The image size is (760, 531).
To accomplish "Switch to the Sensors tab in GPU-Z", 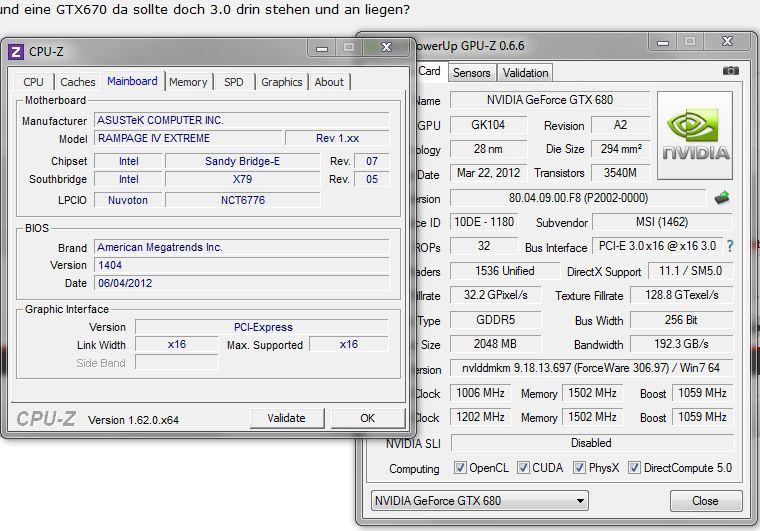I will pos(472,73).
